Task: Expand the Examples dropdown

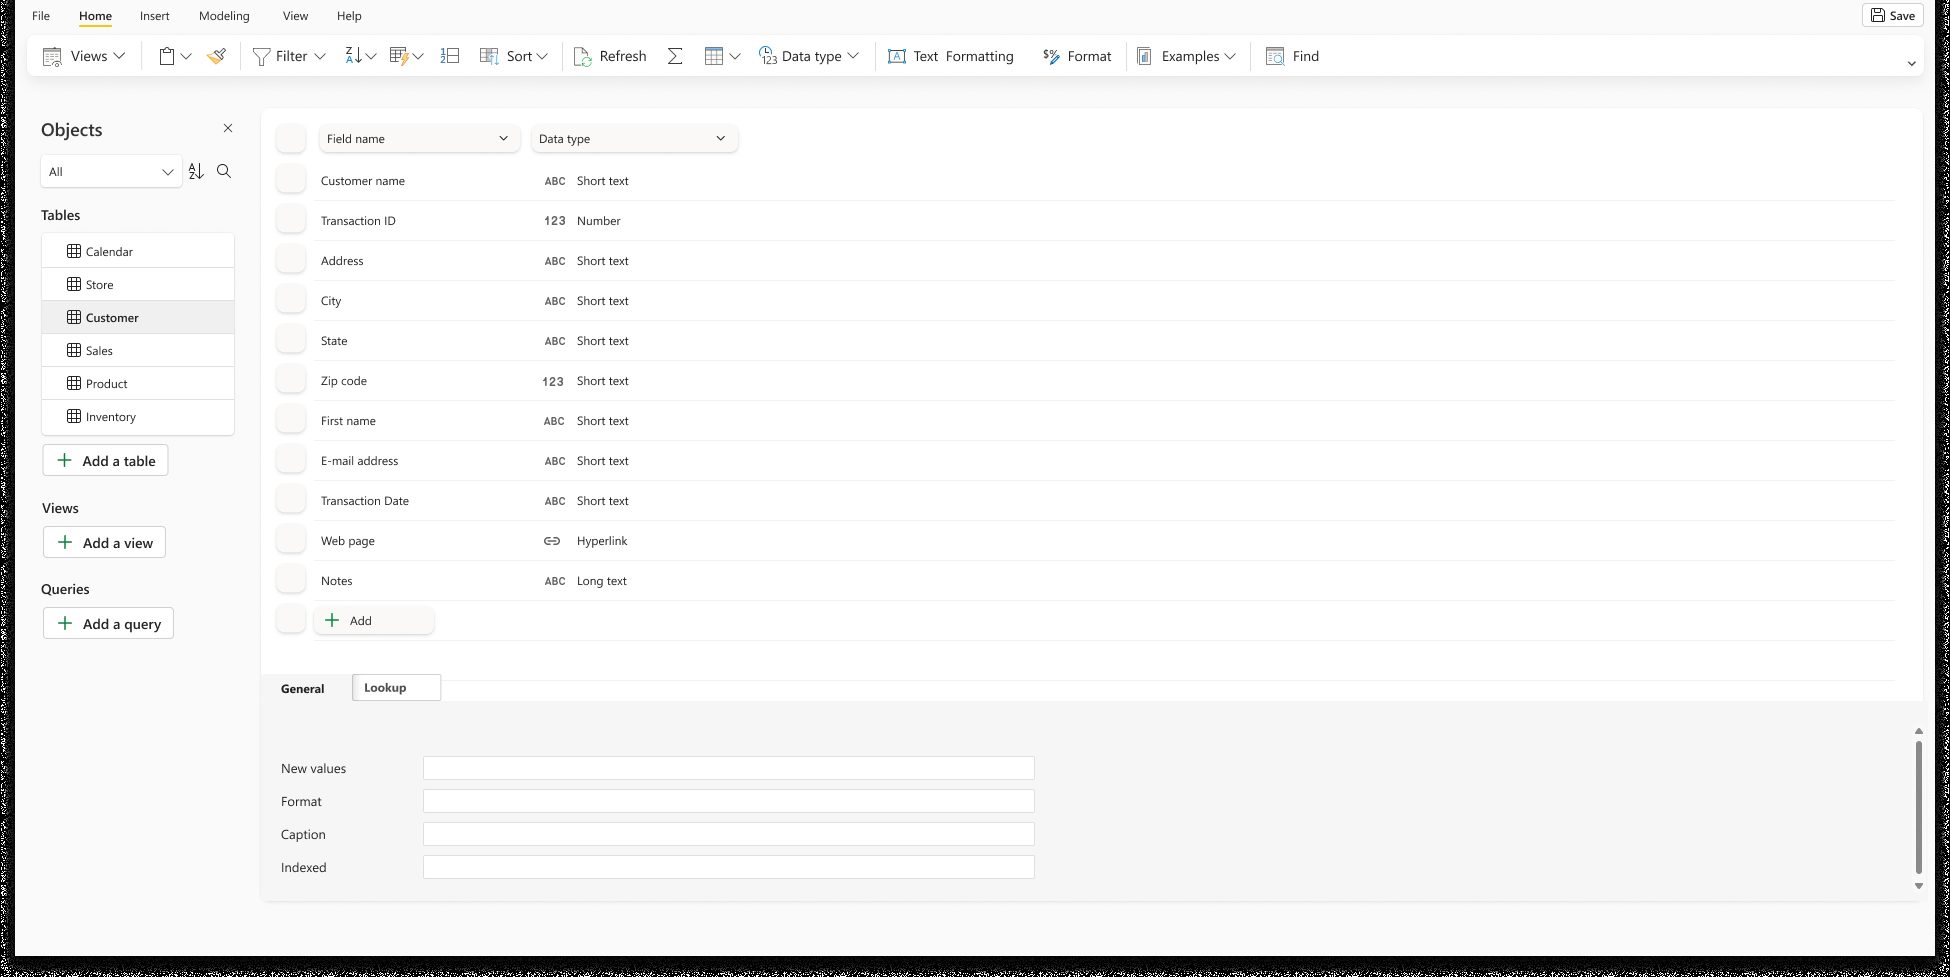Action: (x=1187, y=56)
